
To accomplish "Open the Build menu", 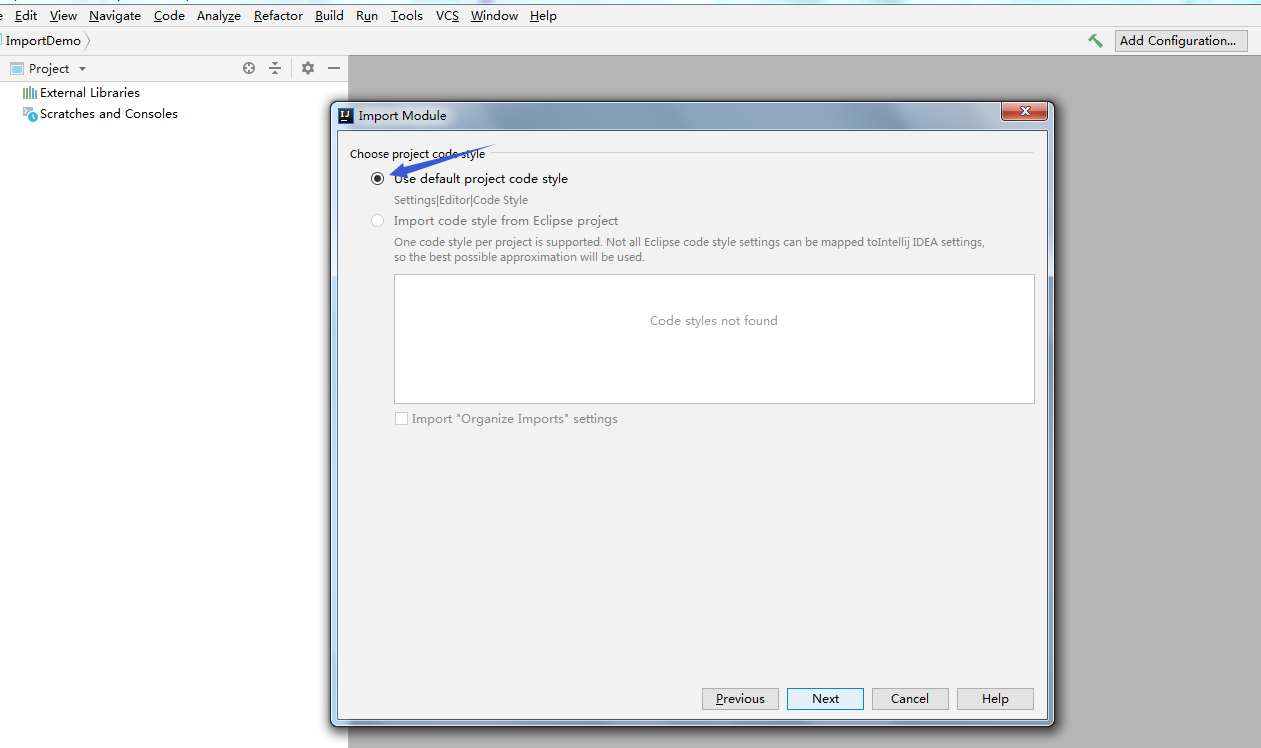I will tap(329, 16).
